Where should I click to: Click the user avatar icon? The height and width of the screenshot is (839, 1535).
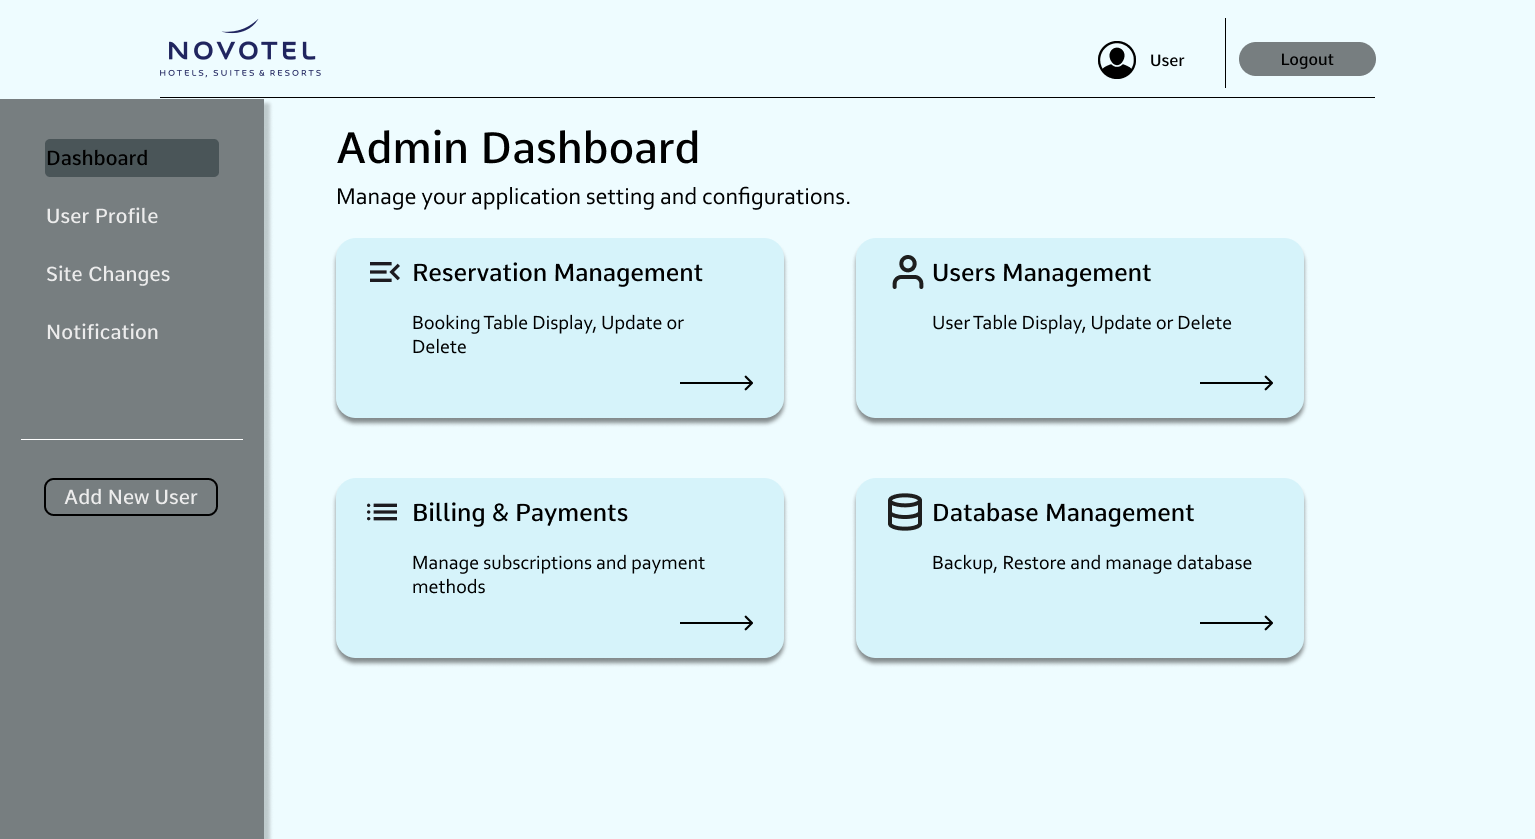(1117, 60)
